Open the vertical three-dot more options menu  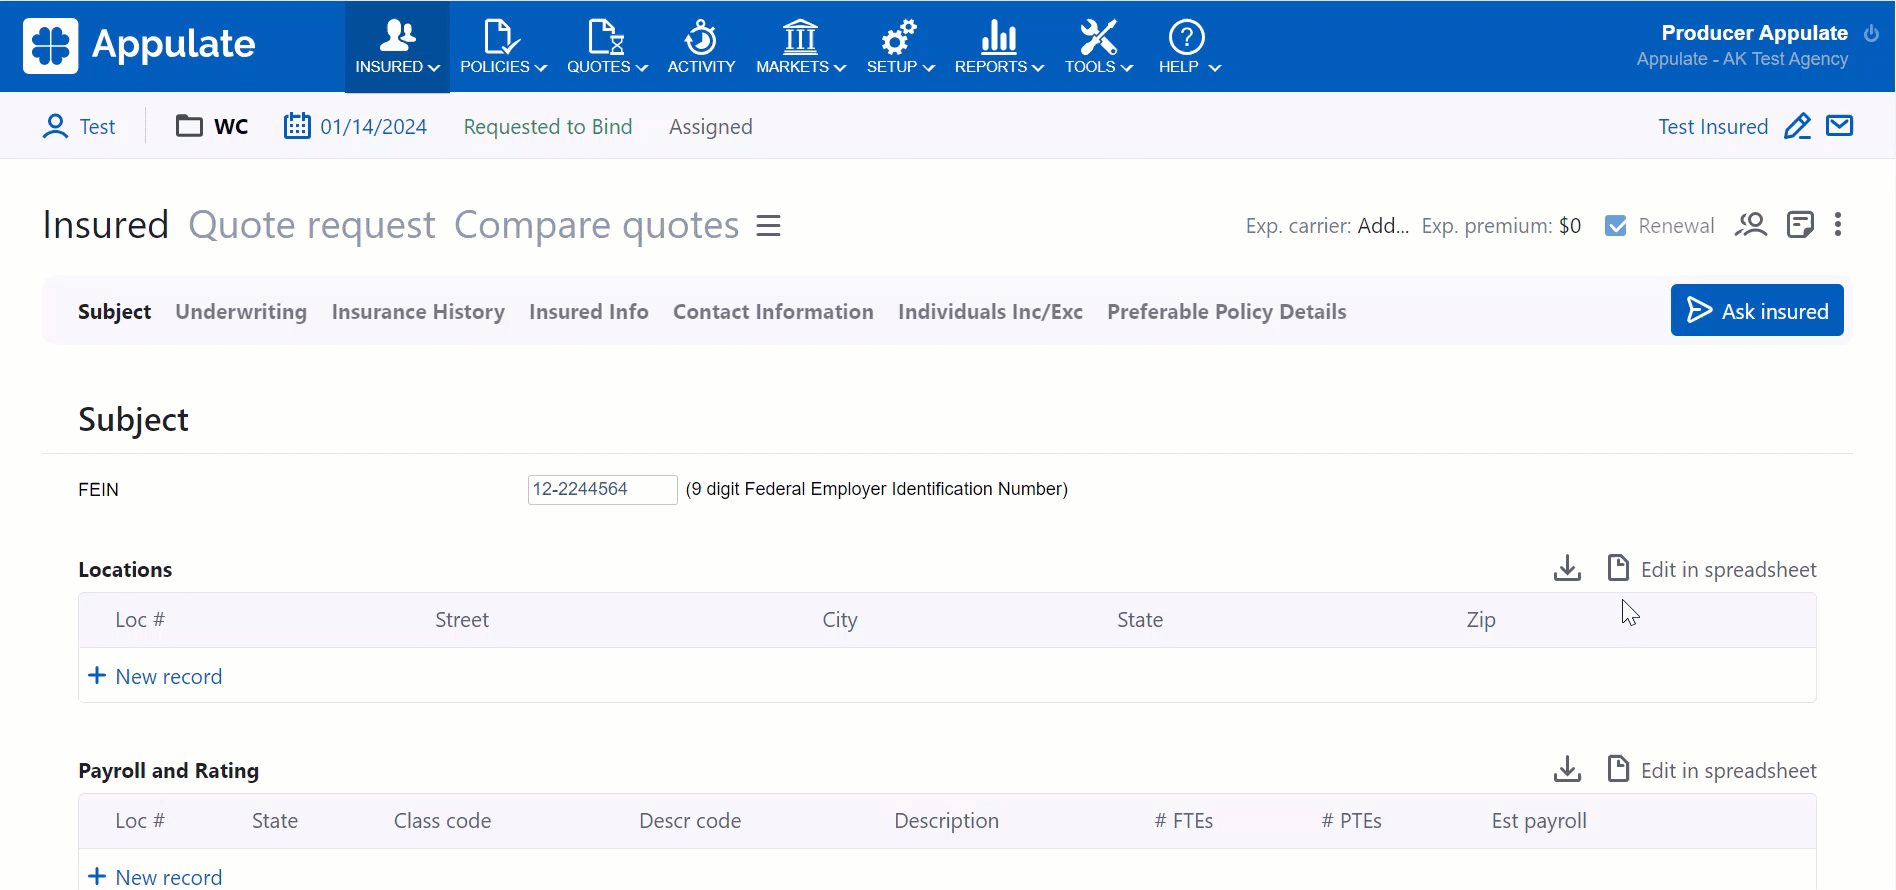pos(1838,225)
